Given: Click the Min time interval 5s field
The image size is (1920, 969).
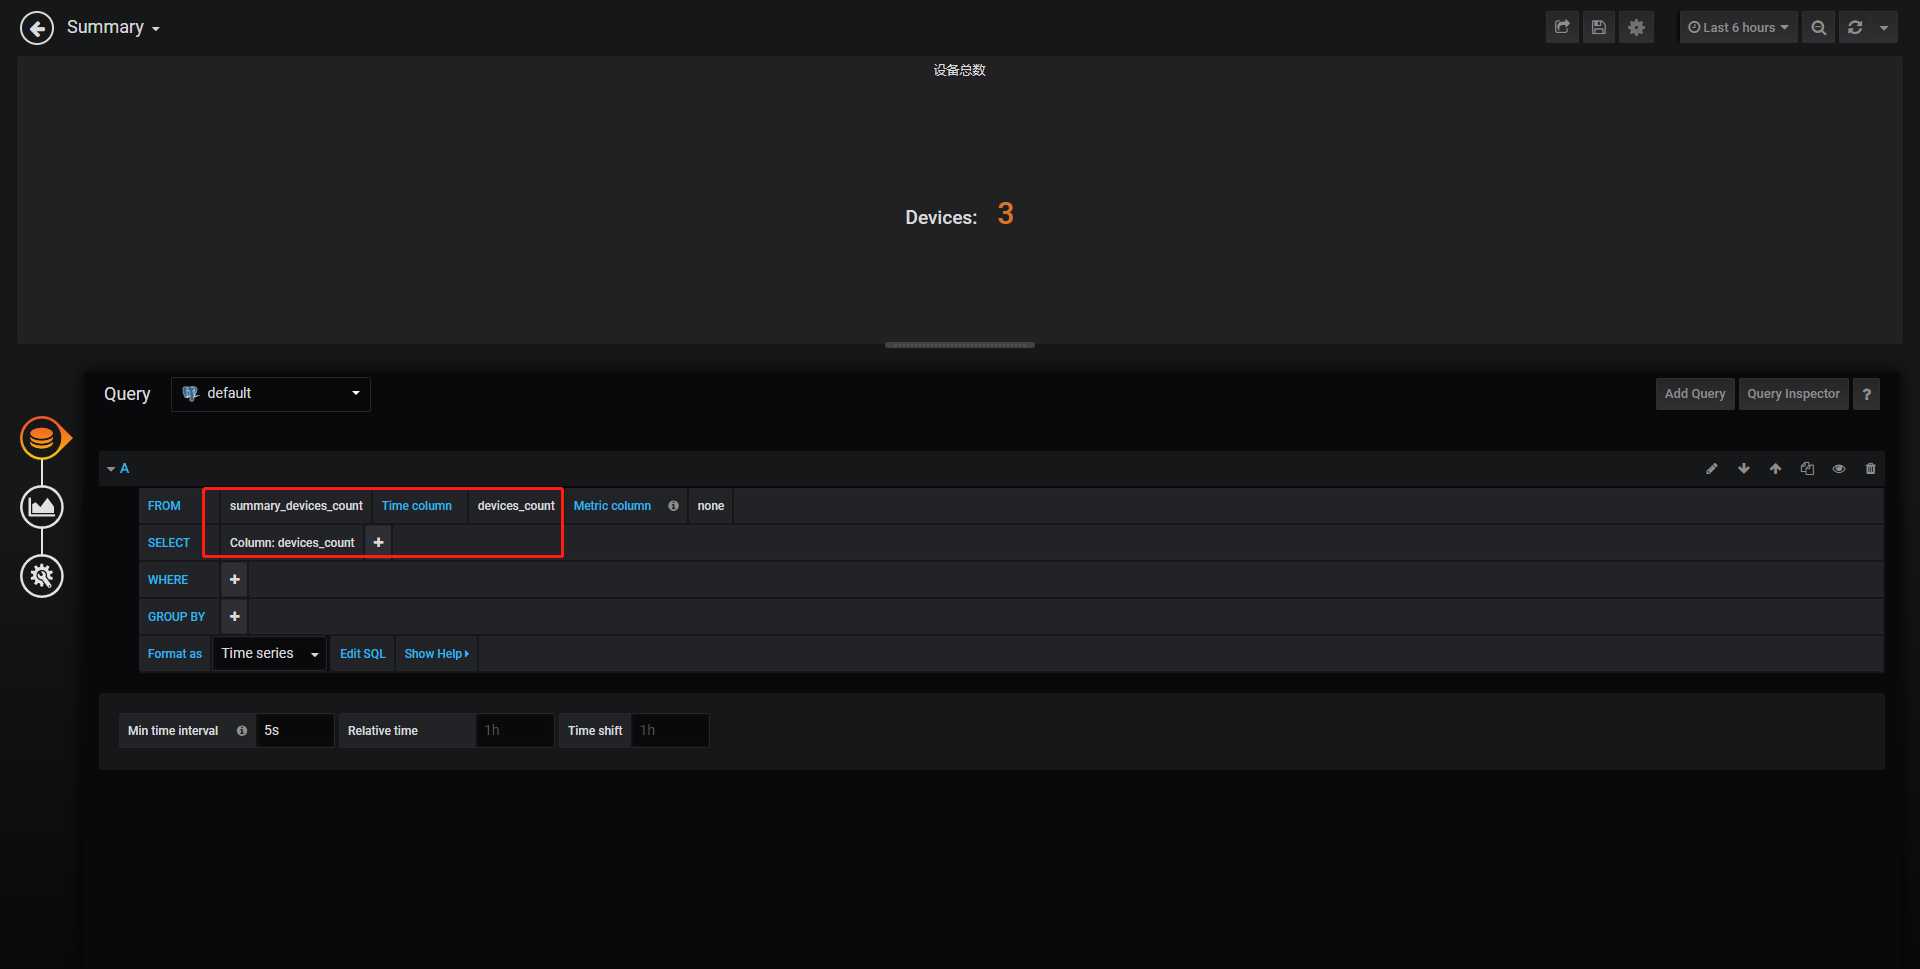Looking at the screenshot, I should point(295,731).
